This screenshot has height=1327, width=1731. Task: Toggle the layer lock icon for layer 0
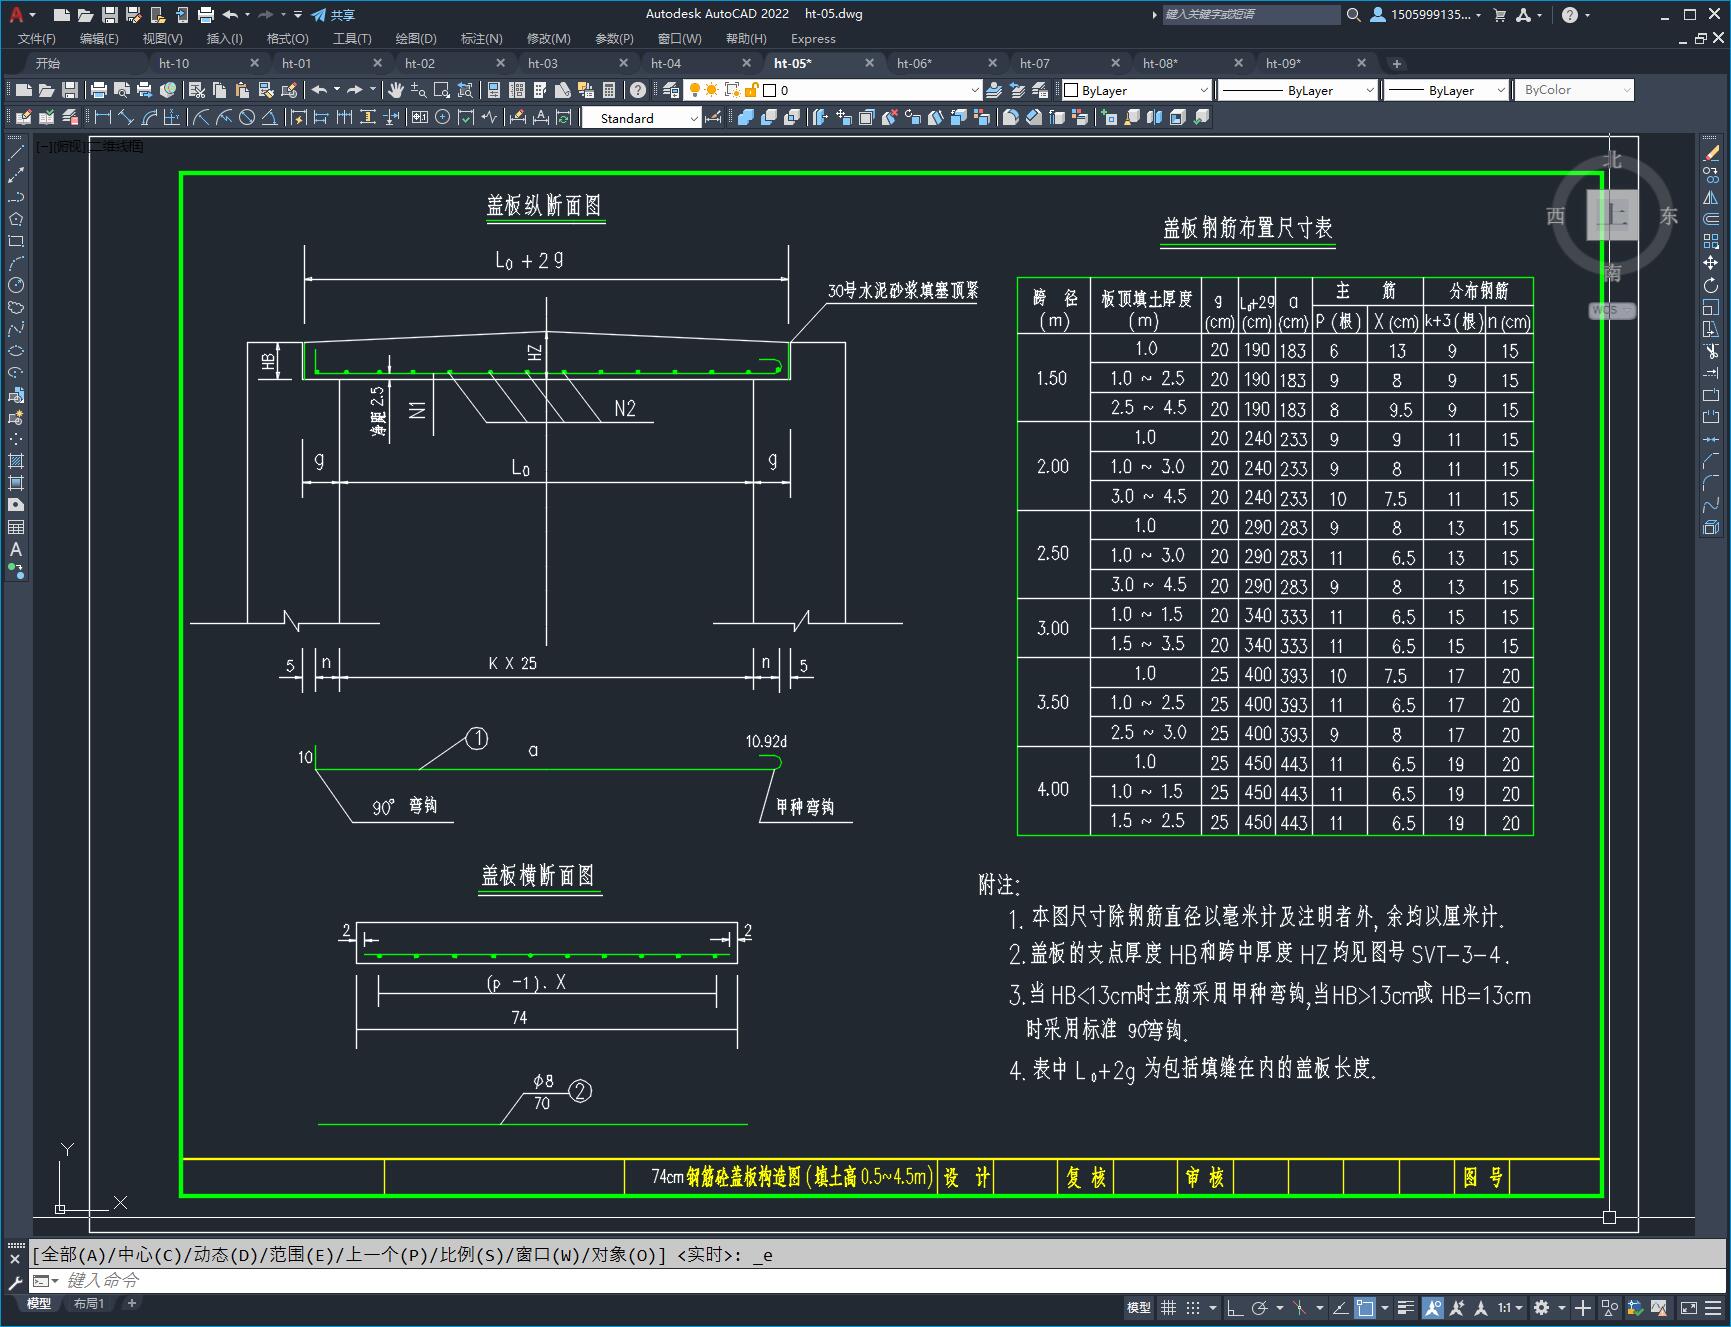point(752,90)
